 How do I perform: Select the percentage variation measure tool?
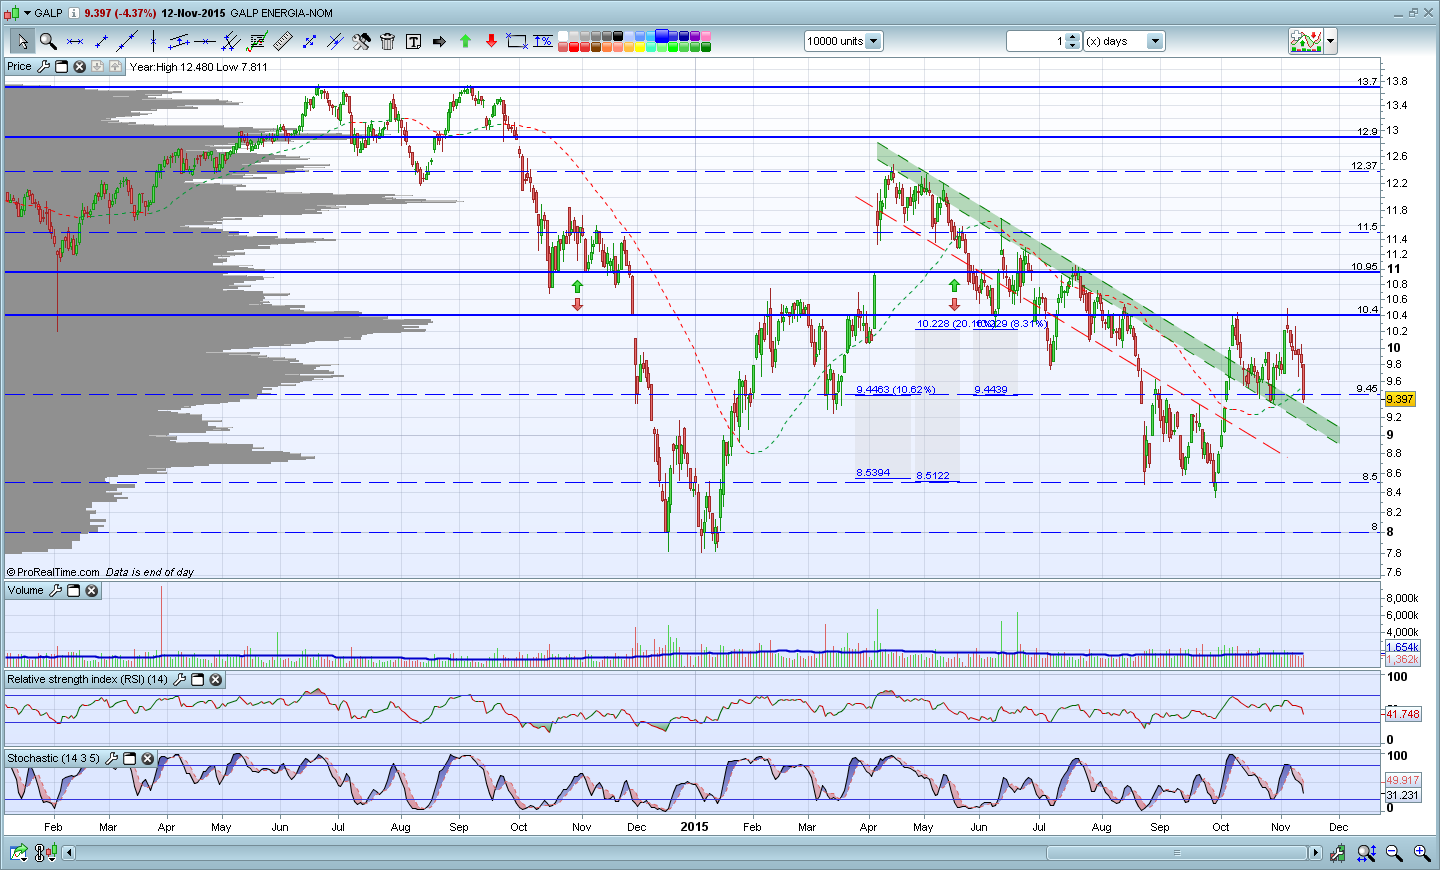[x=543, y=41]
